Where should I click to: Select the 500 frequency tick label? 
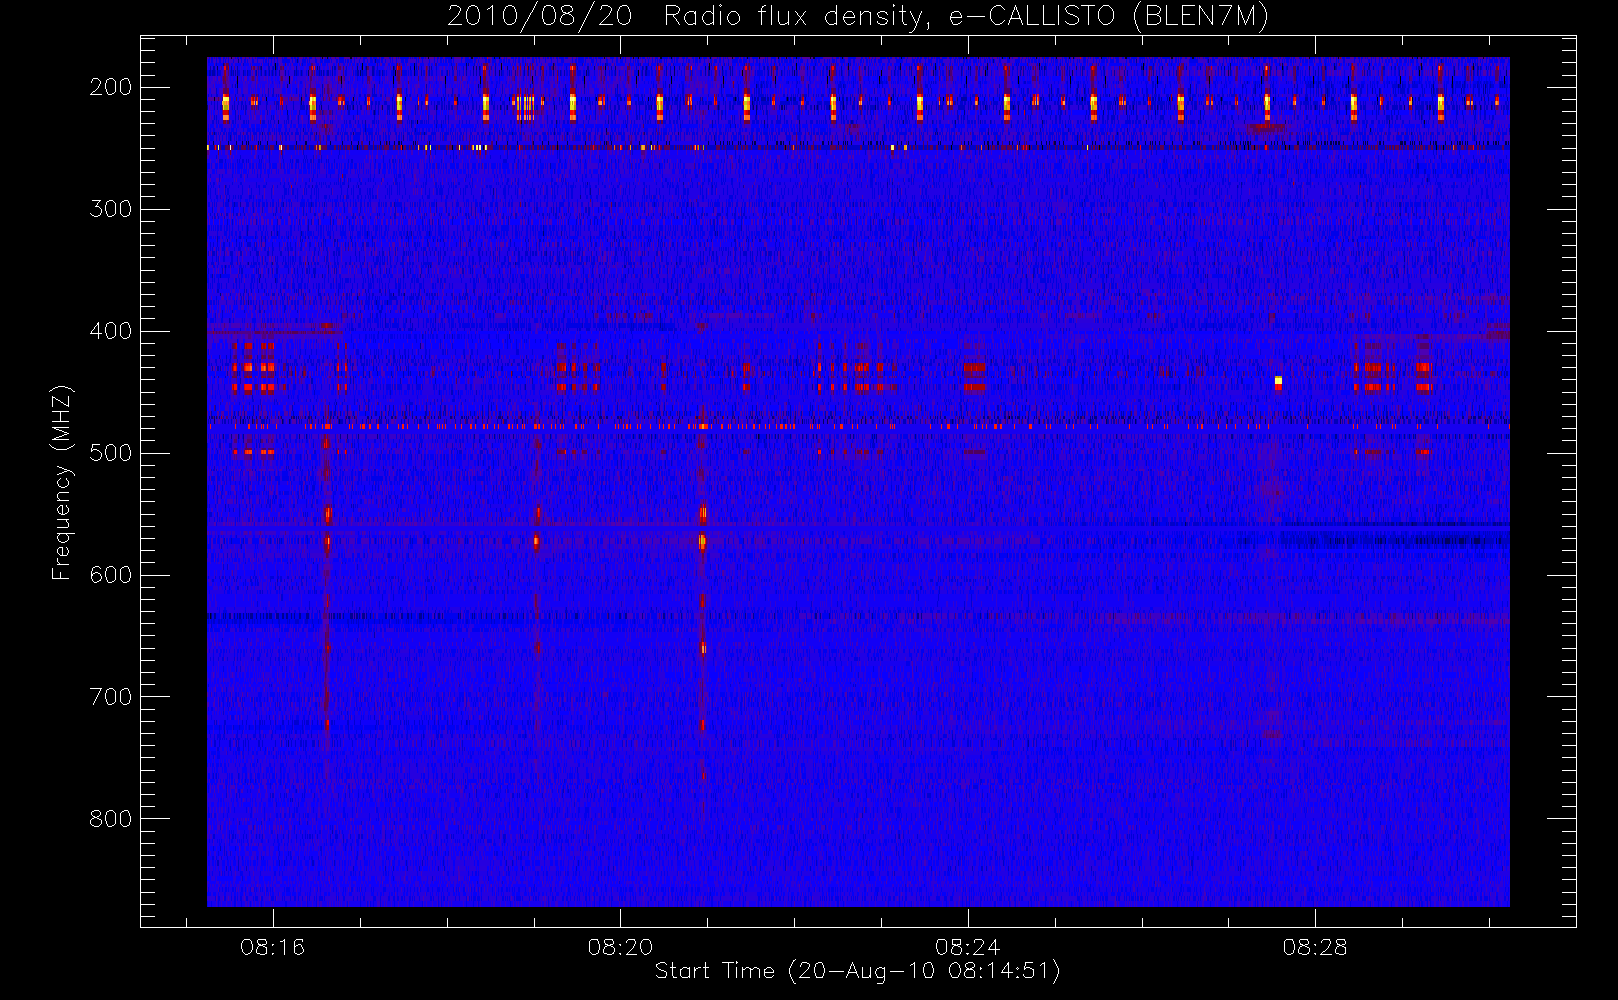(x=110, y=453)
